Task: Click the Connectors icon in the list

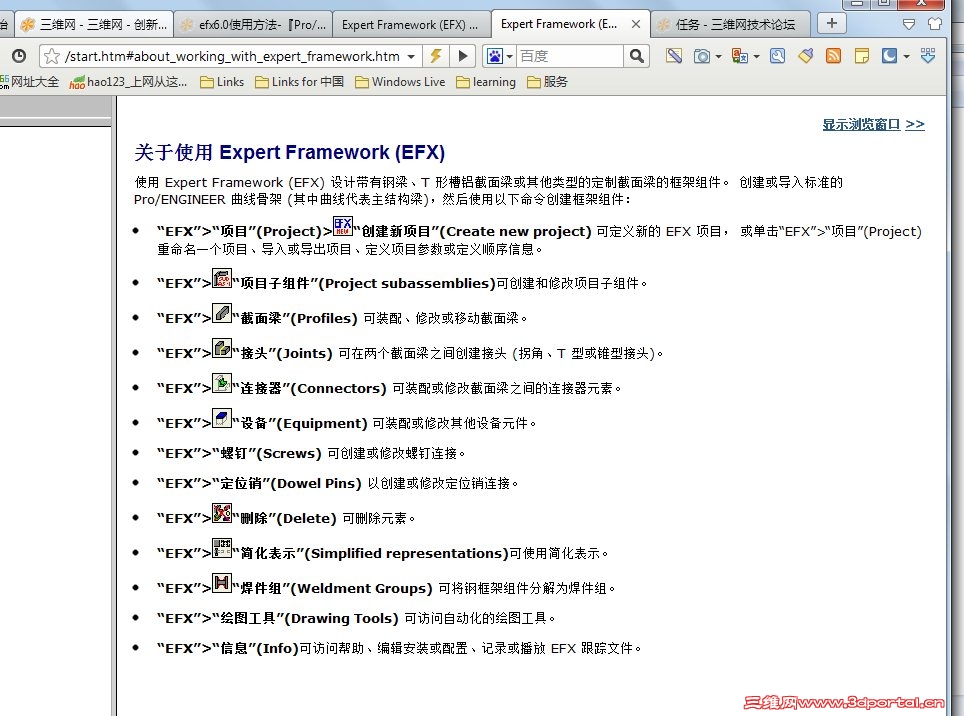Action: (222, 383)
